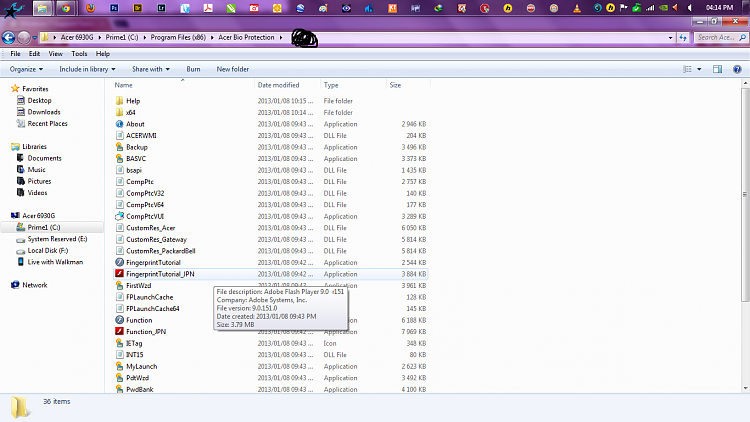Open Firefox from the taskbar
The width and height of the screenshot is (750, 422).
click(x=90, y=8)
